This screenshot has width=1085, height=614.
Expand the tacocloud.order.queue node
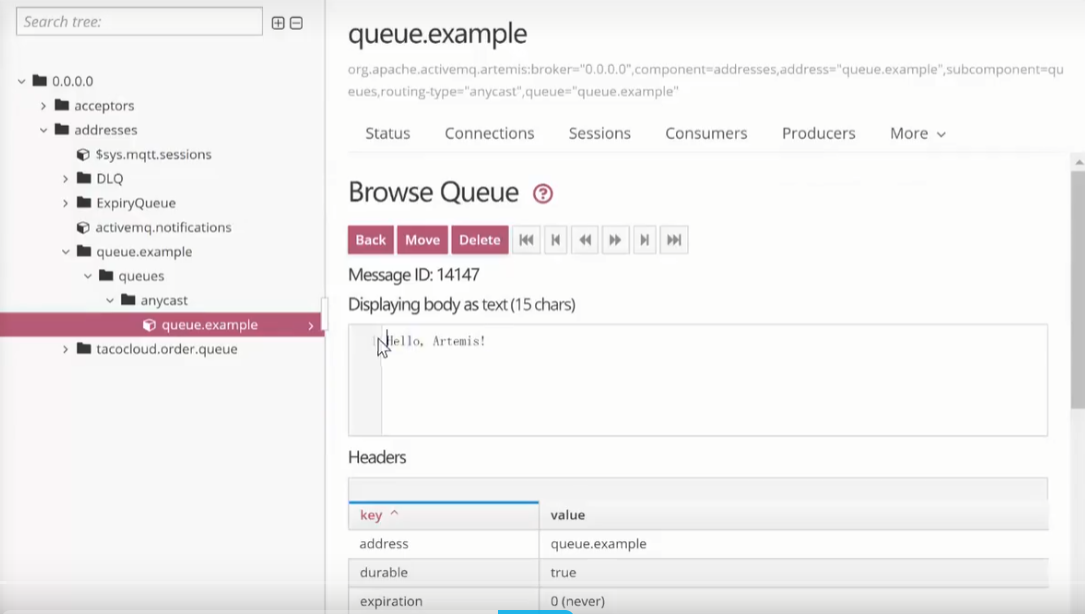66,350
